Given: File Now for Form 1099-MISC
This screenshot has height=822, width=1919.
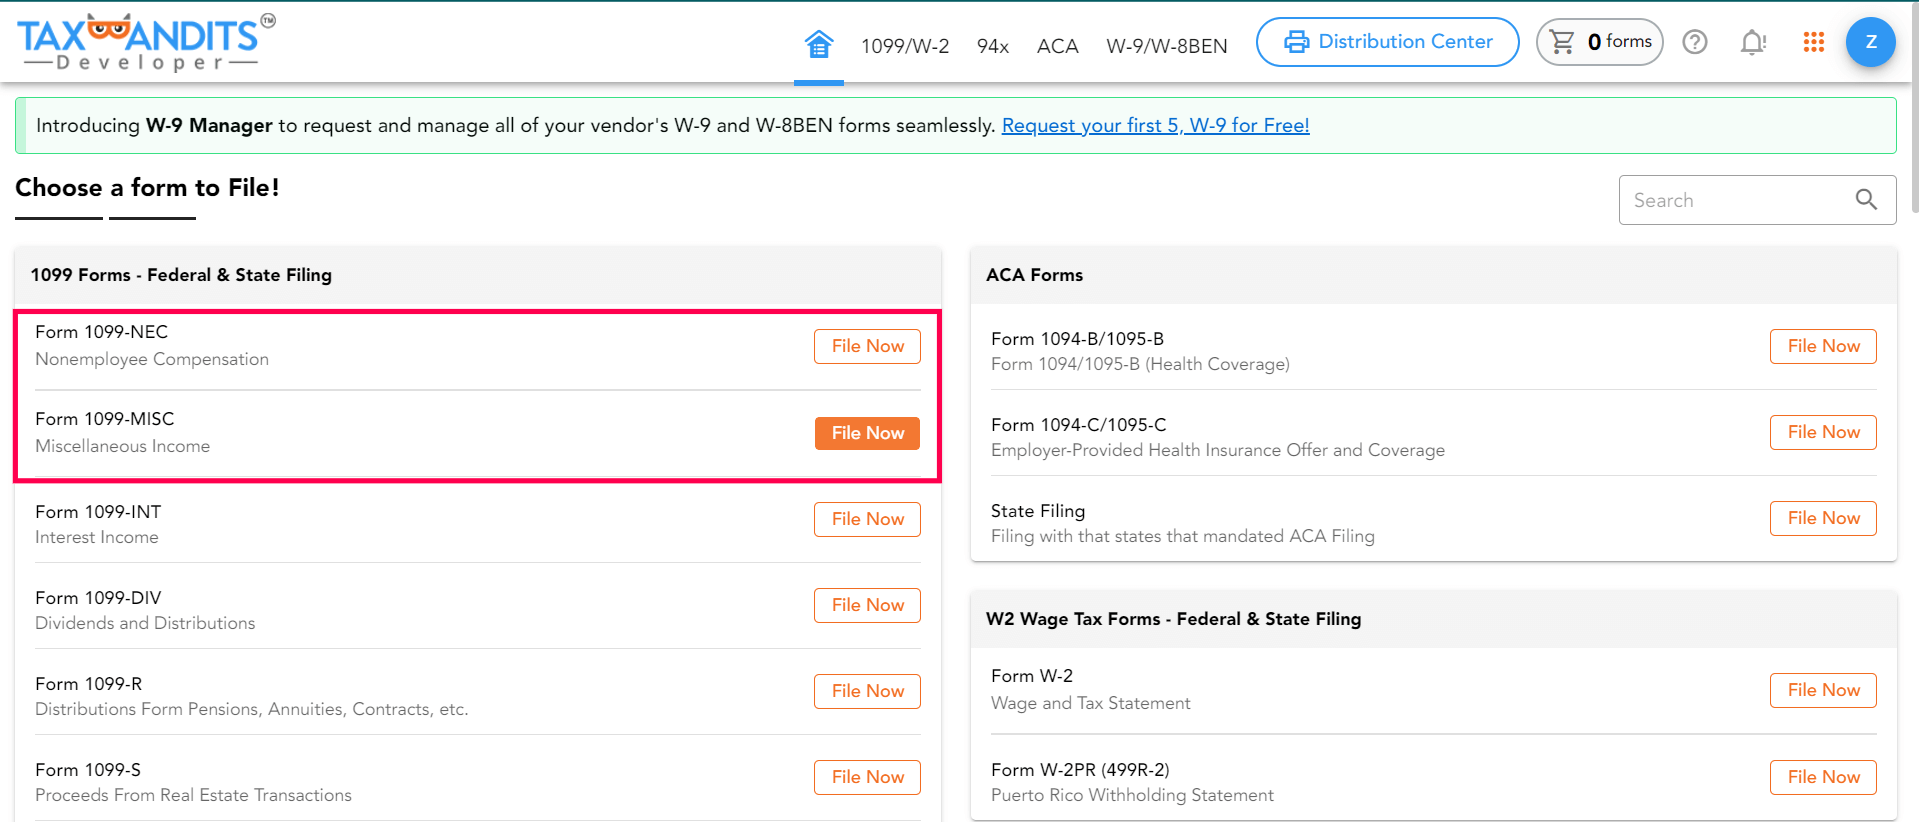Looking at the screenshot, I should pos(867,433).
